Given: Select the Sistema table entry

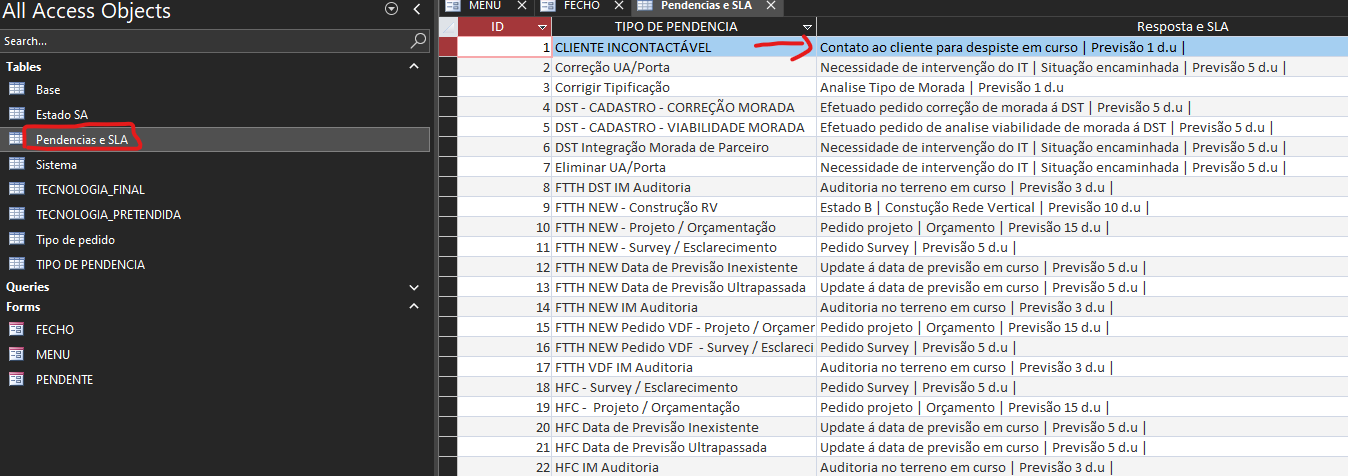Looking at the screenshot, I should 215,165.
